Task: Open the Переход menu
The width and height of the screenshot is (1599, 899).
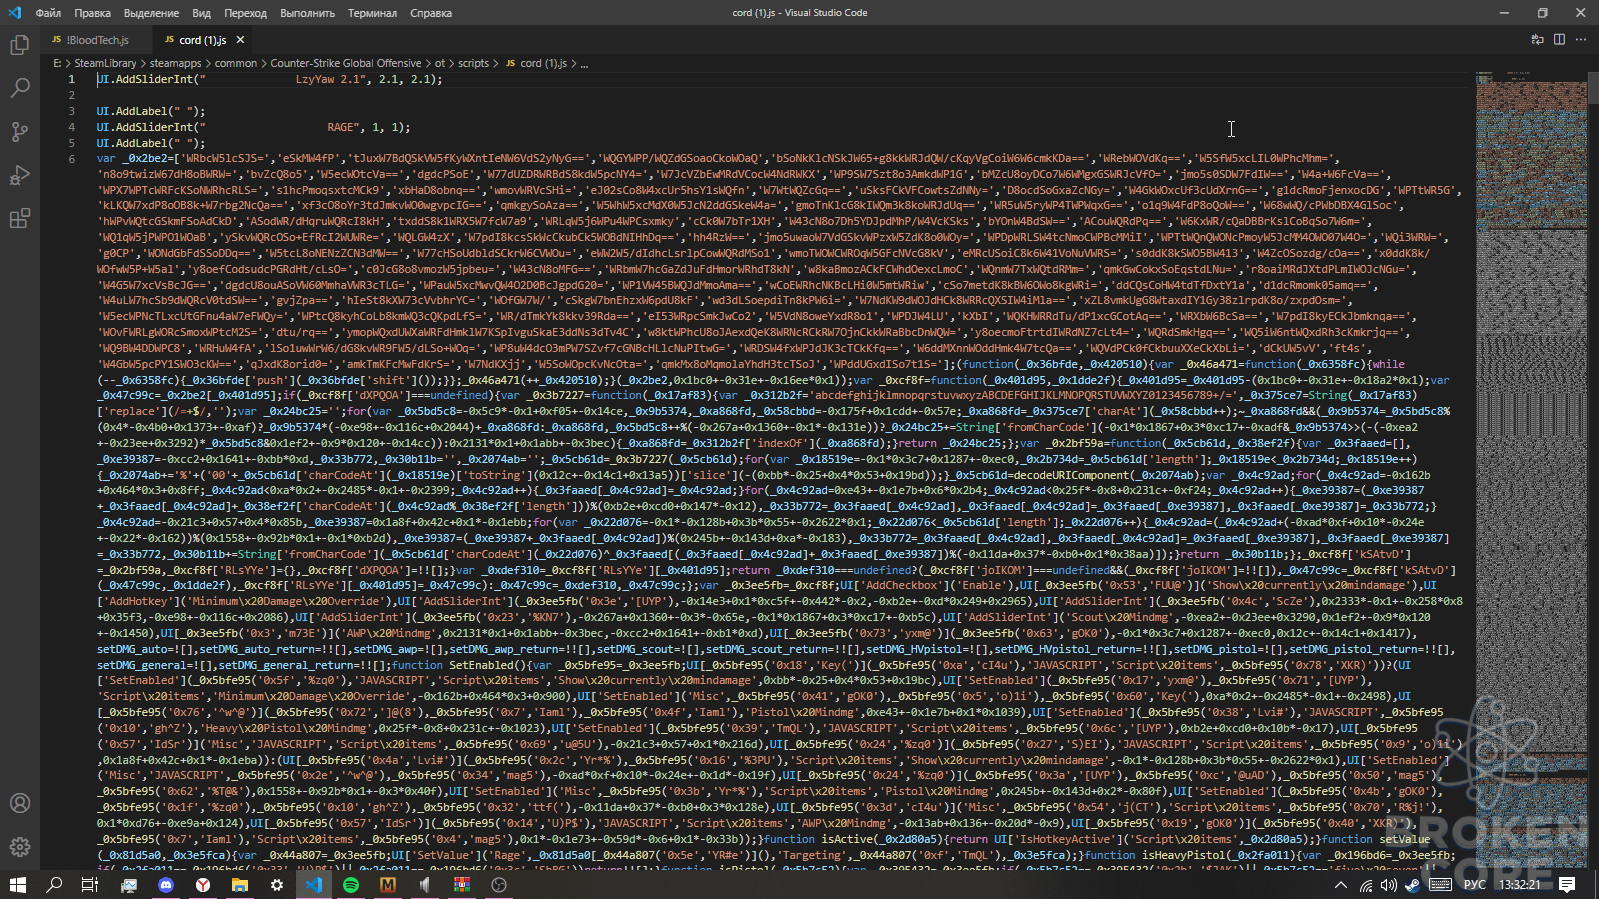Action: (245, 13)
